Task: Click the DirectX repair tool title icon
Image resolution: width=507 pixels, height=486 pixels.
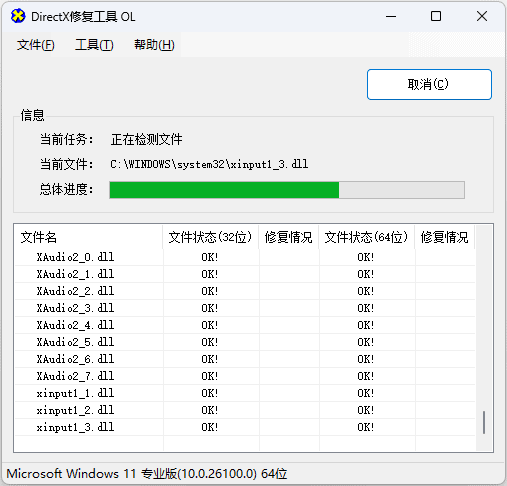Action: pyautogui.click(x=18, y=16)
